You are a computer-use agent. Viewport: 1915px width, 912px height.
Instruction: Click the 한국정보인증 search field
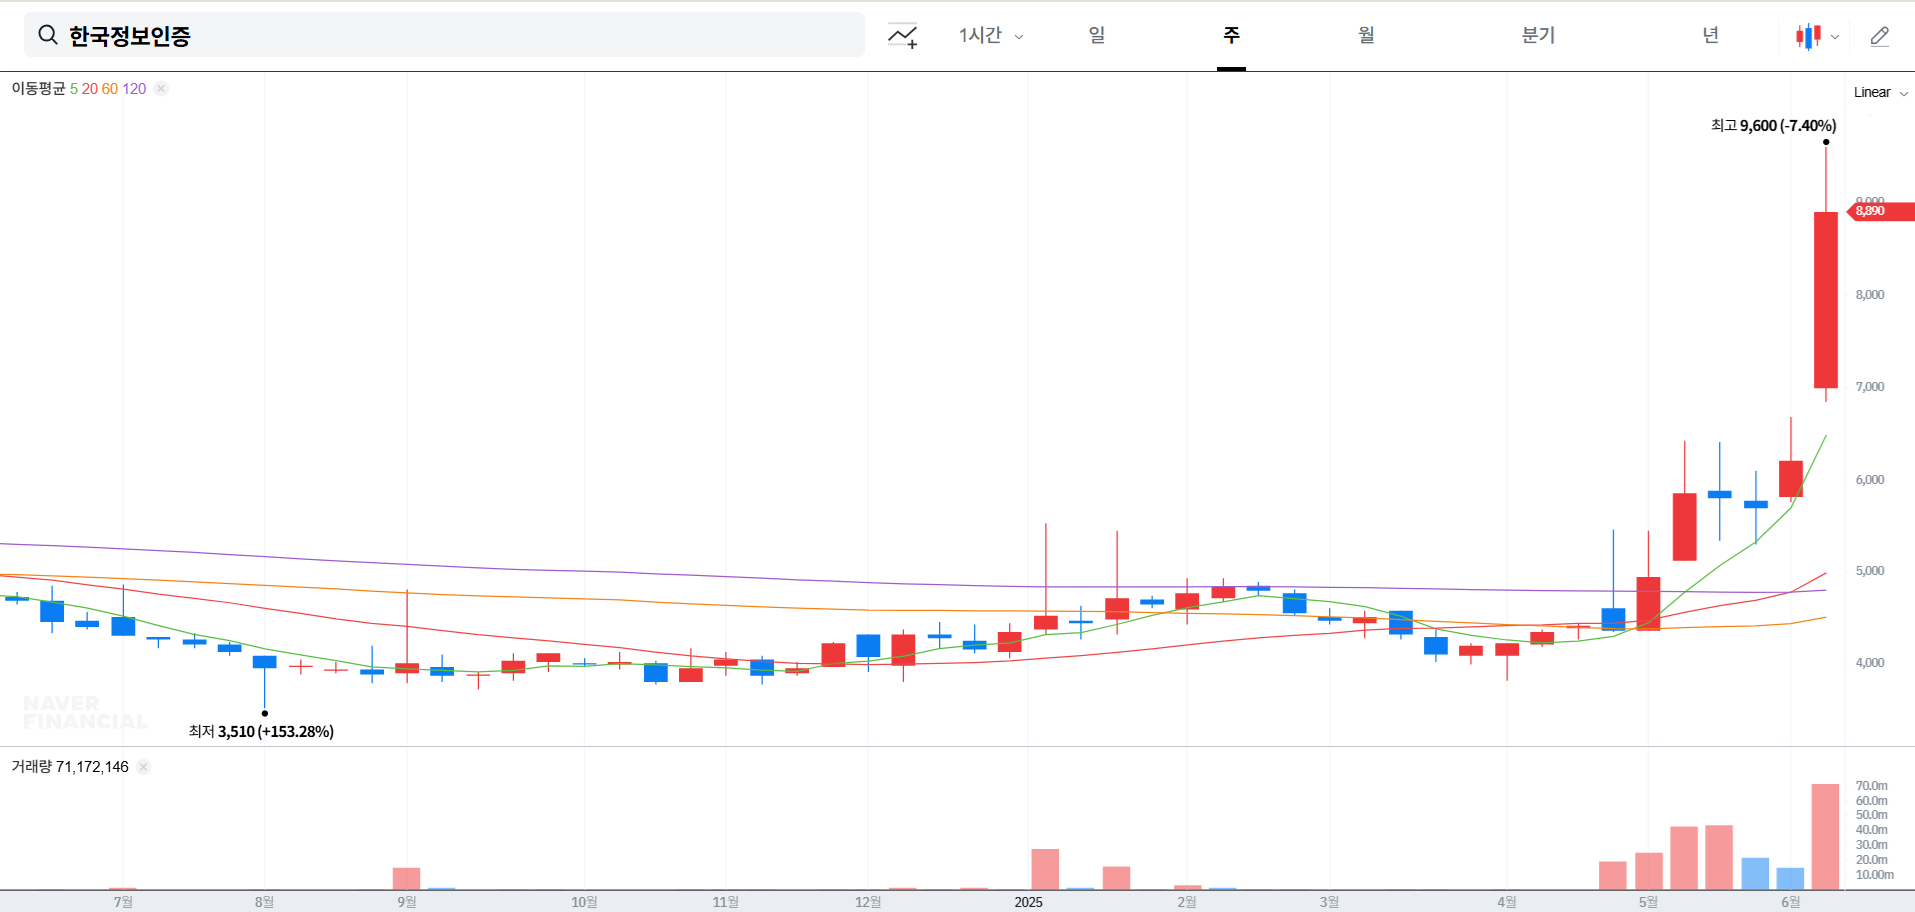(x=444, y=35)
